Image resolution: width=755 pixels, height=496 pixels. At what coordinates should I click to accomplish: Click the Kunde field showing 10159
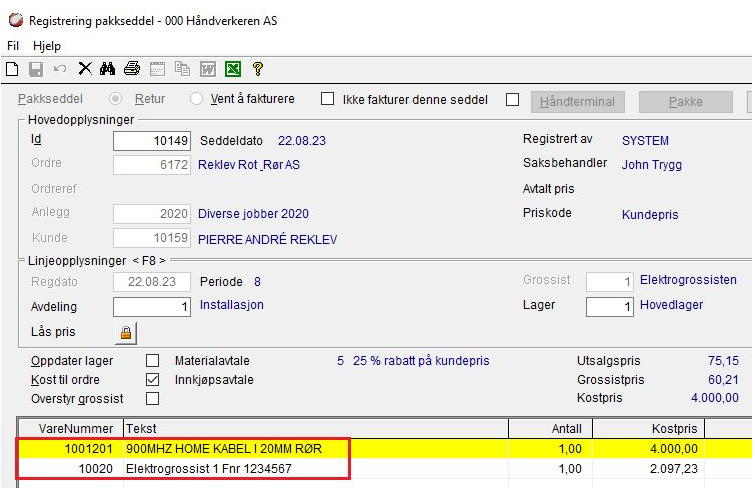152,238
